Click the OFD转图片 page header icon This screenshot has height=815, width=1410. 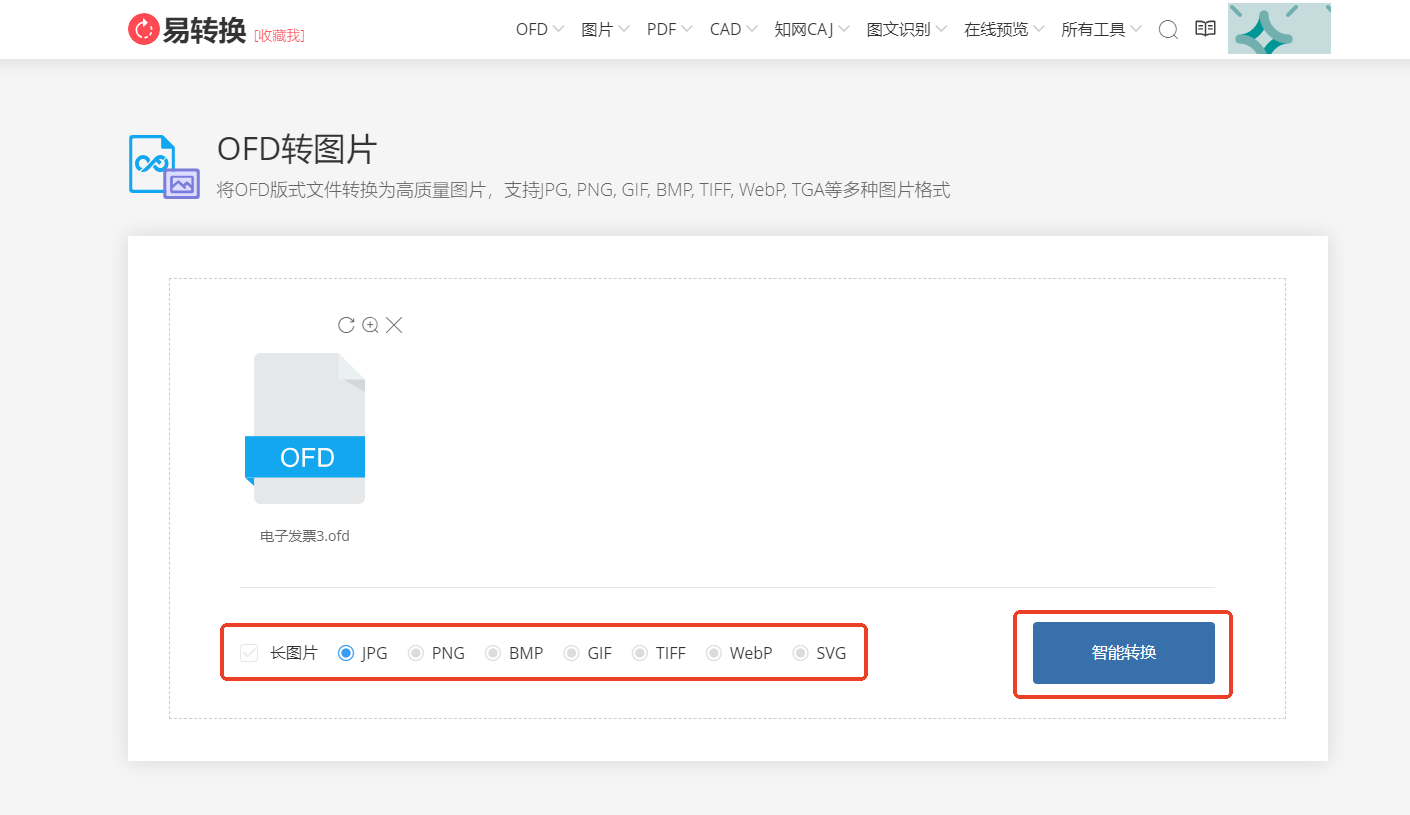click(163, 165)
